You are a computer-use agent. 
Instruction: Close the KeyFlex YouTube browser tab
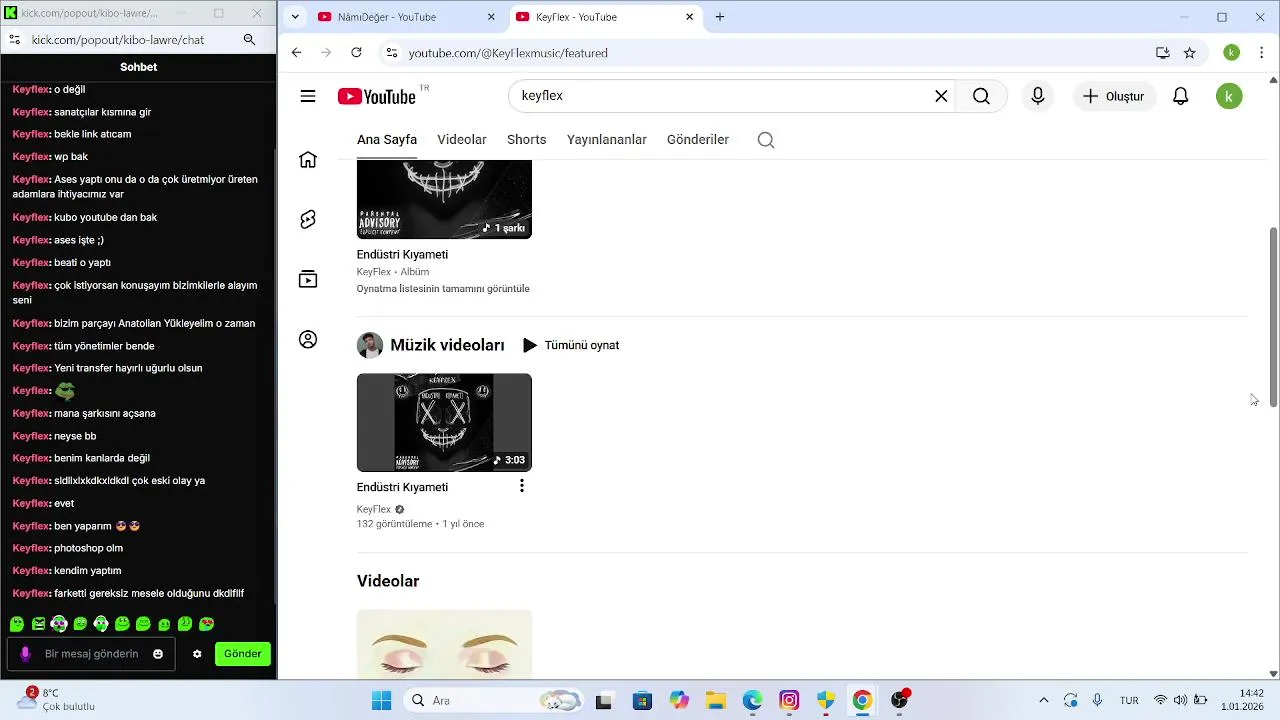(690, 17)
